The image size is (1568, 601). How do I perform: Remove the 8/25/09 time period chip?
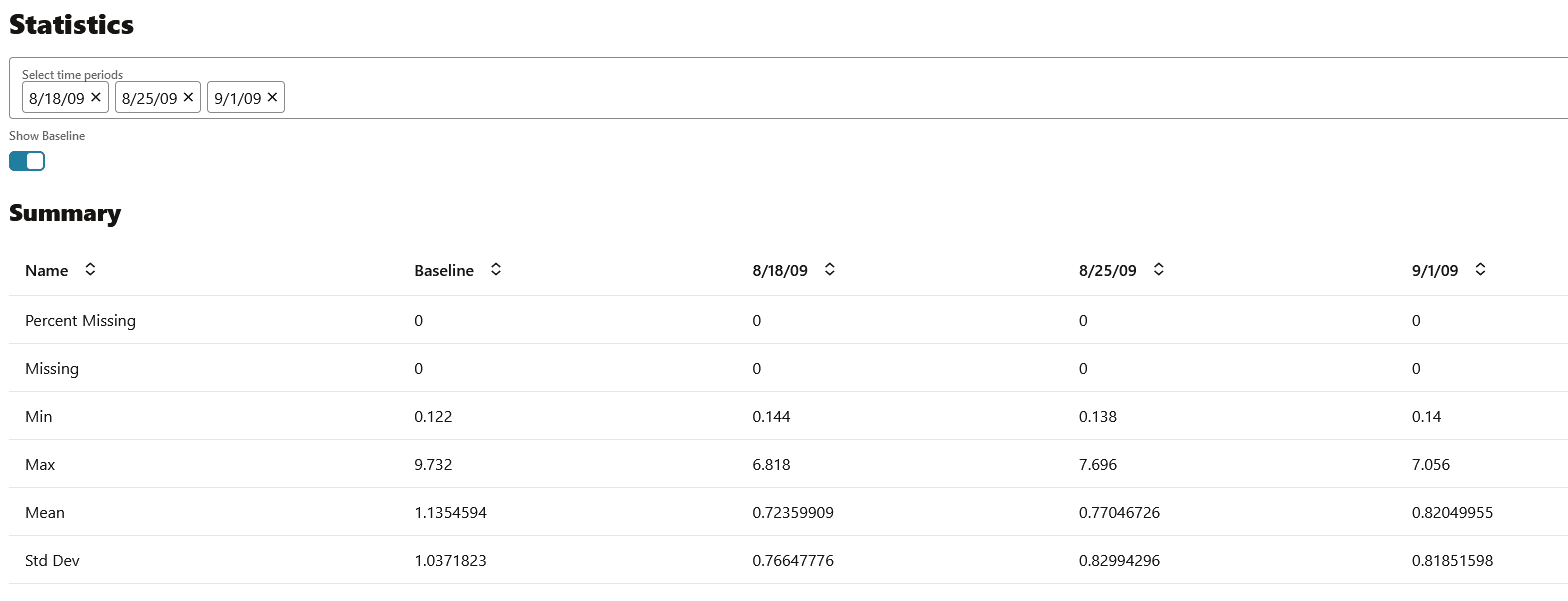point(188,97)
